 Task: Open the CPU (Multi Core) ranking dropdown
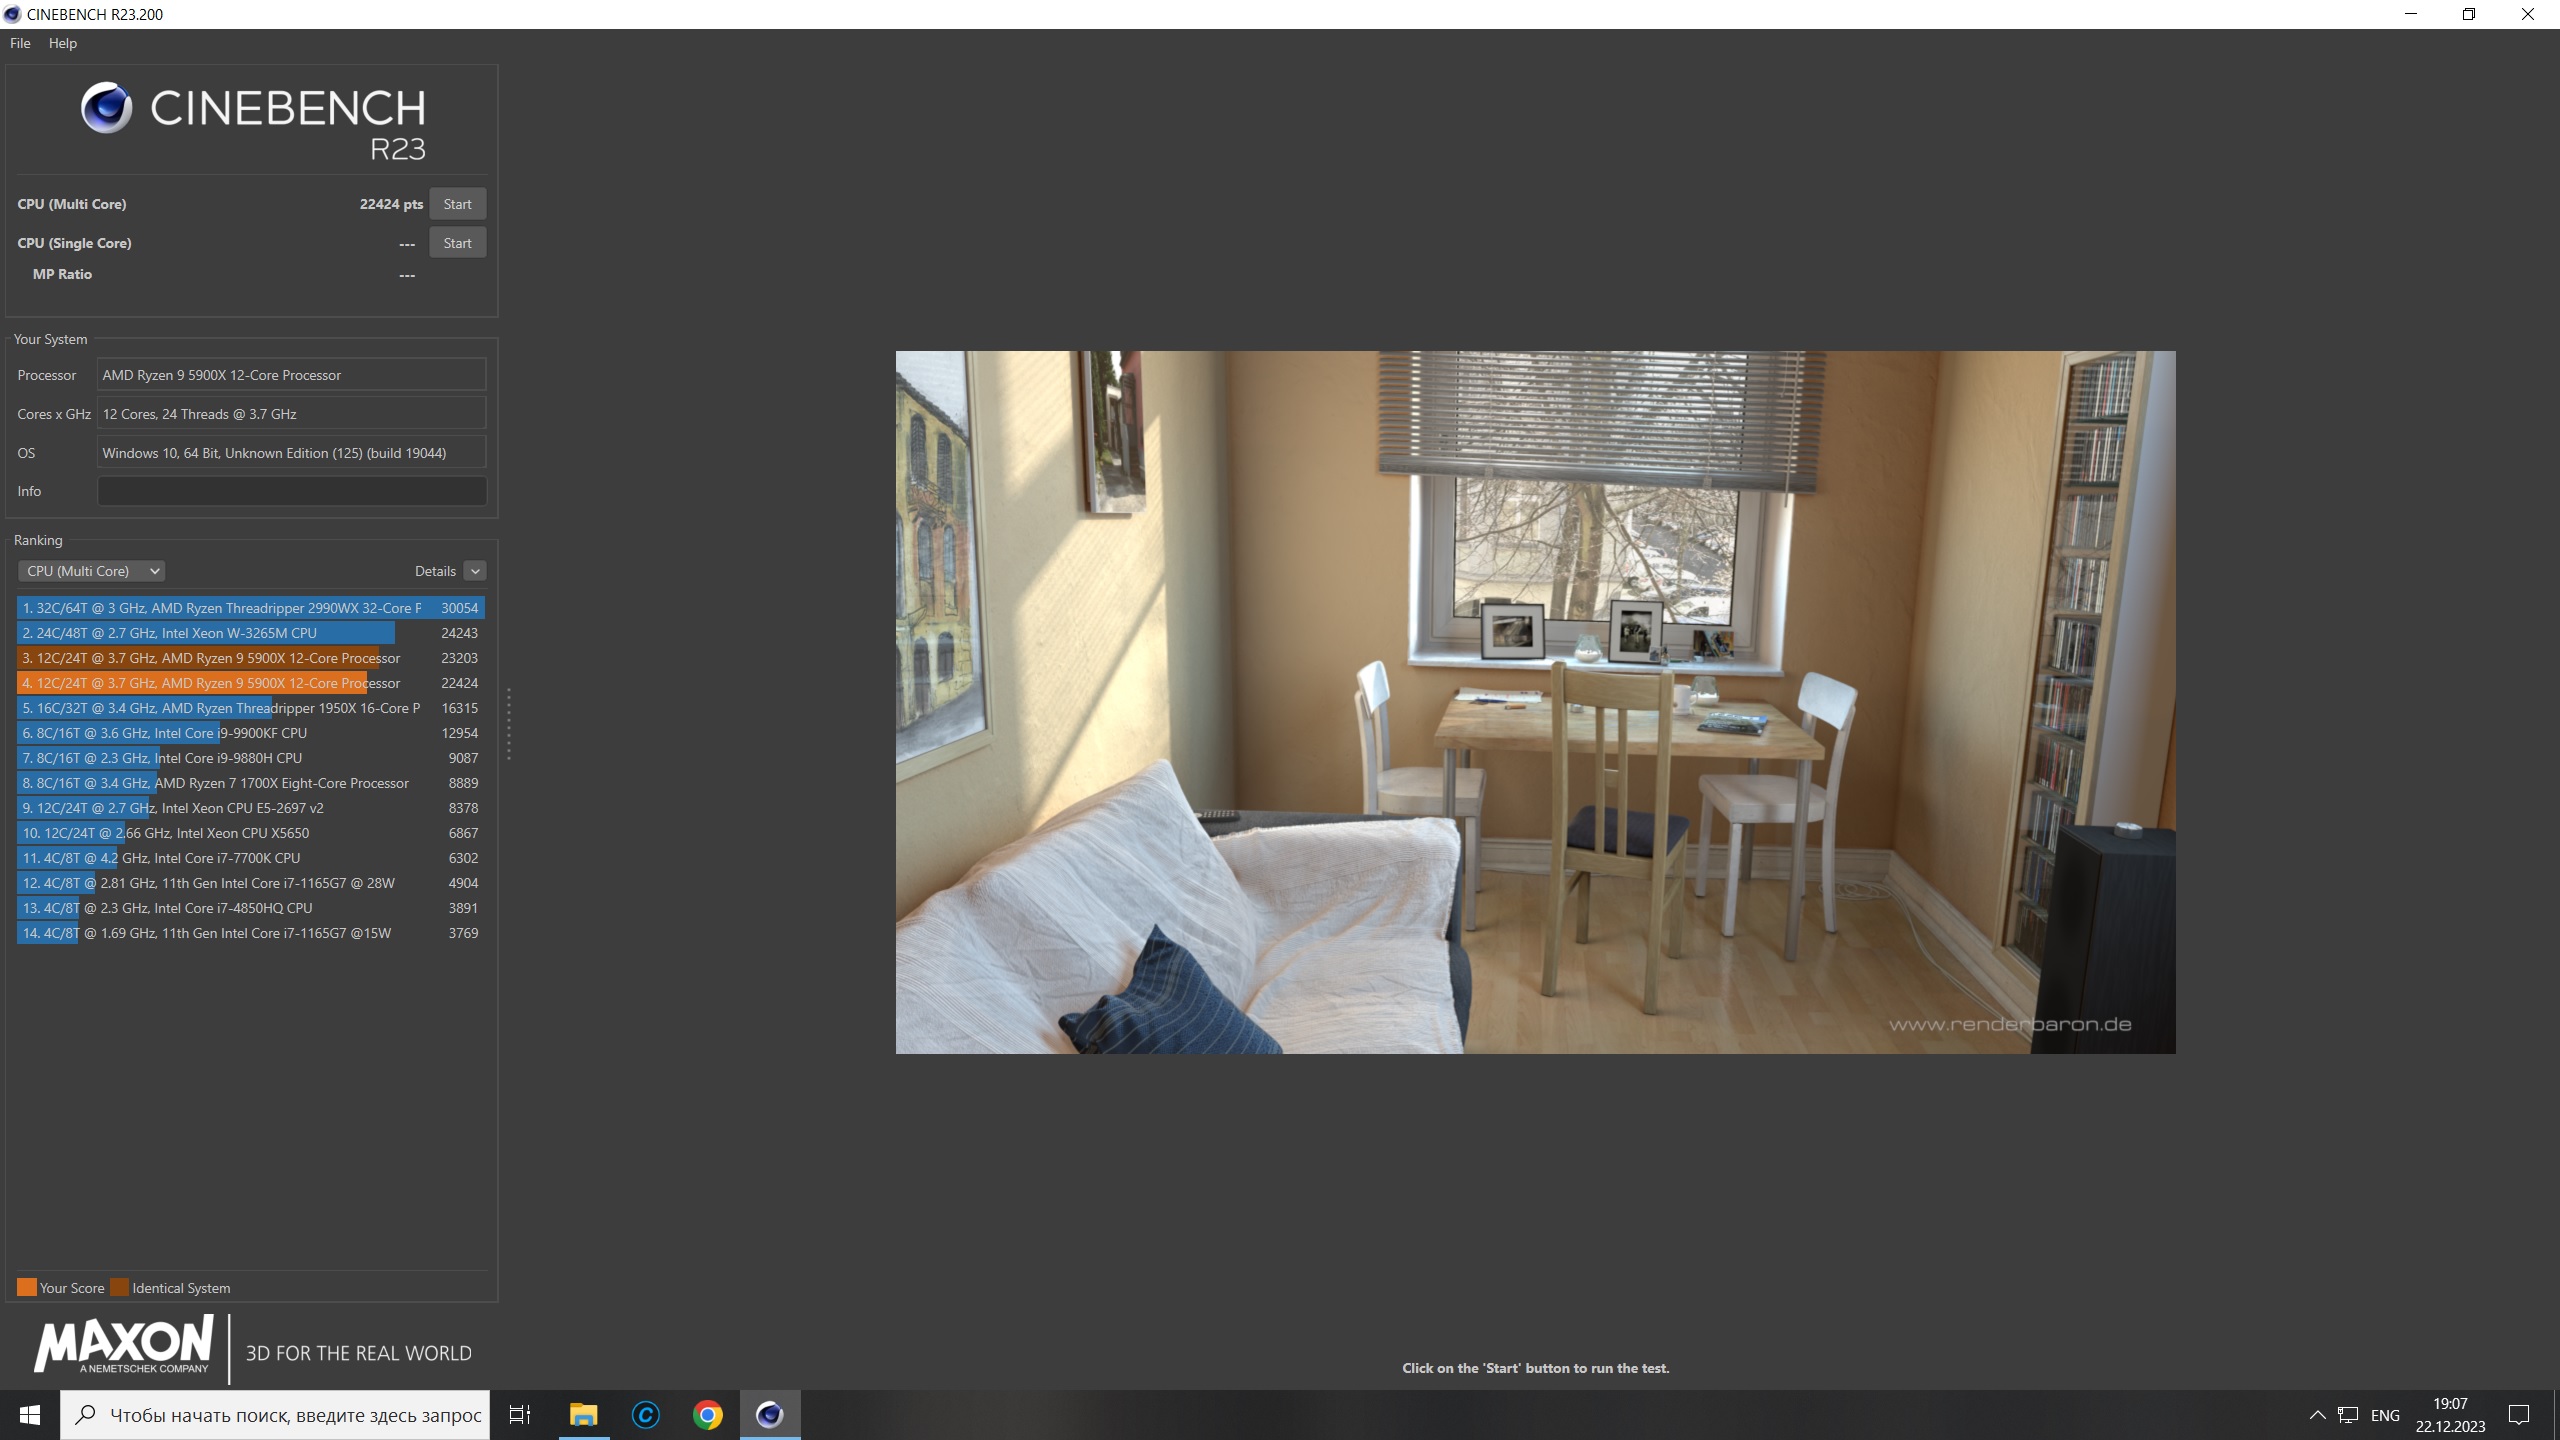[92, 571]
